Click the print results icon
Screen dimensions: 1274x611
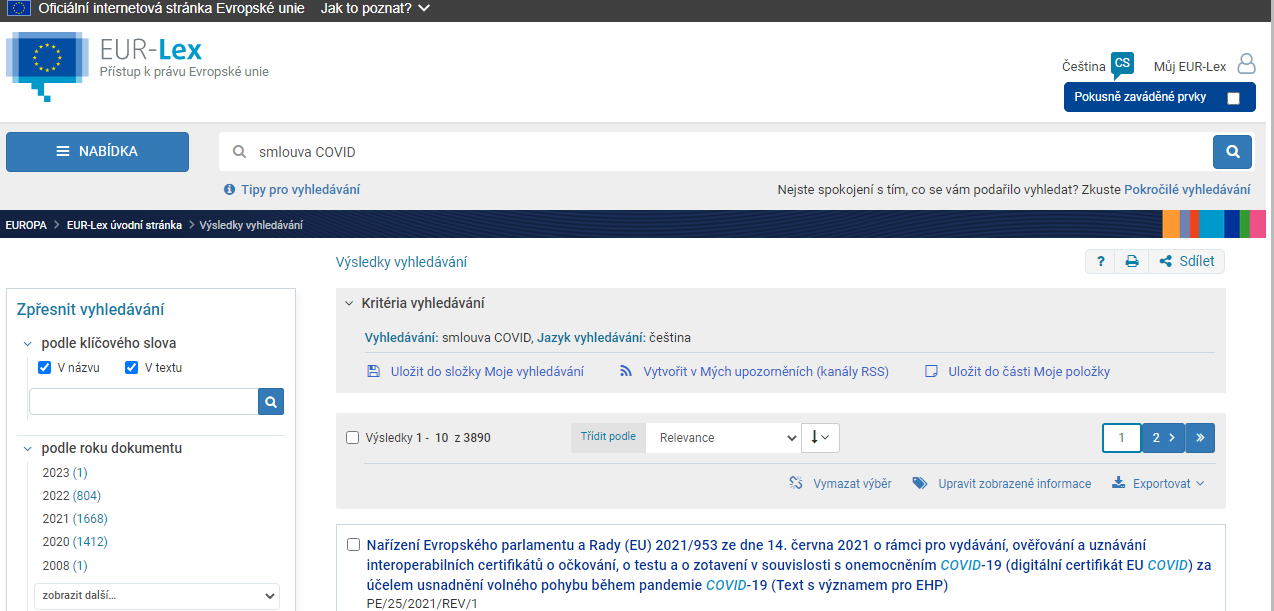[x=1131, y=262]
